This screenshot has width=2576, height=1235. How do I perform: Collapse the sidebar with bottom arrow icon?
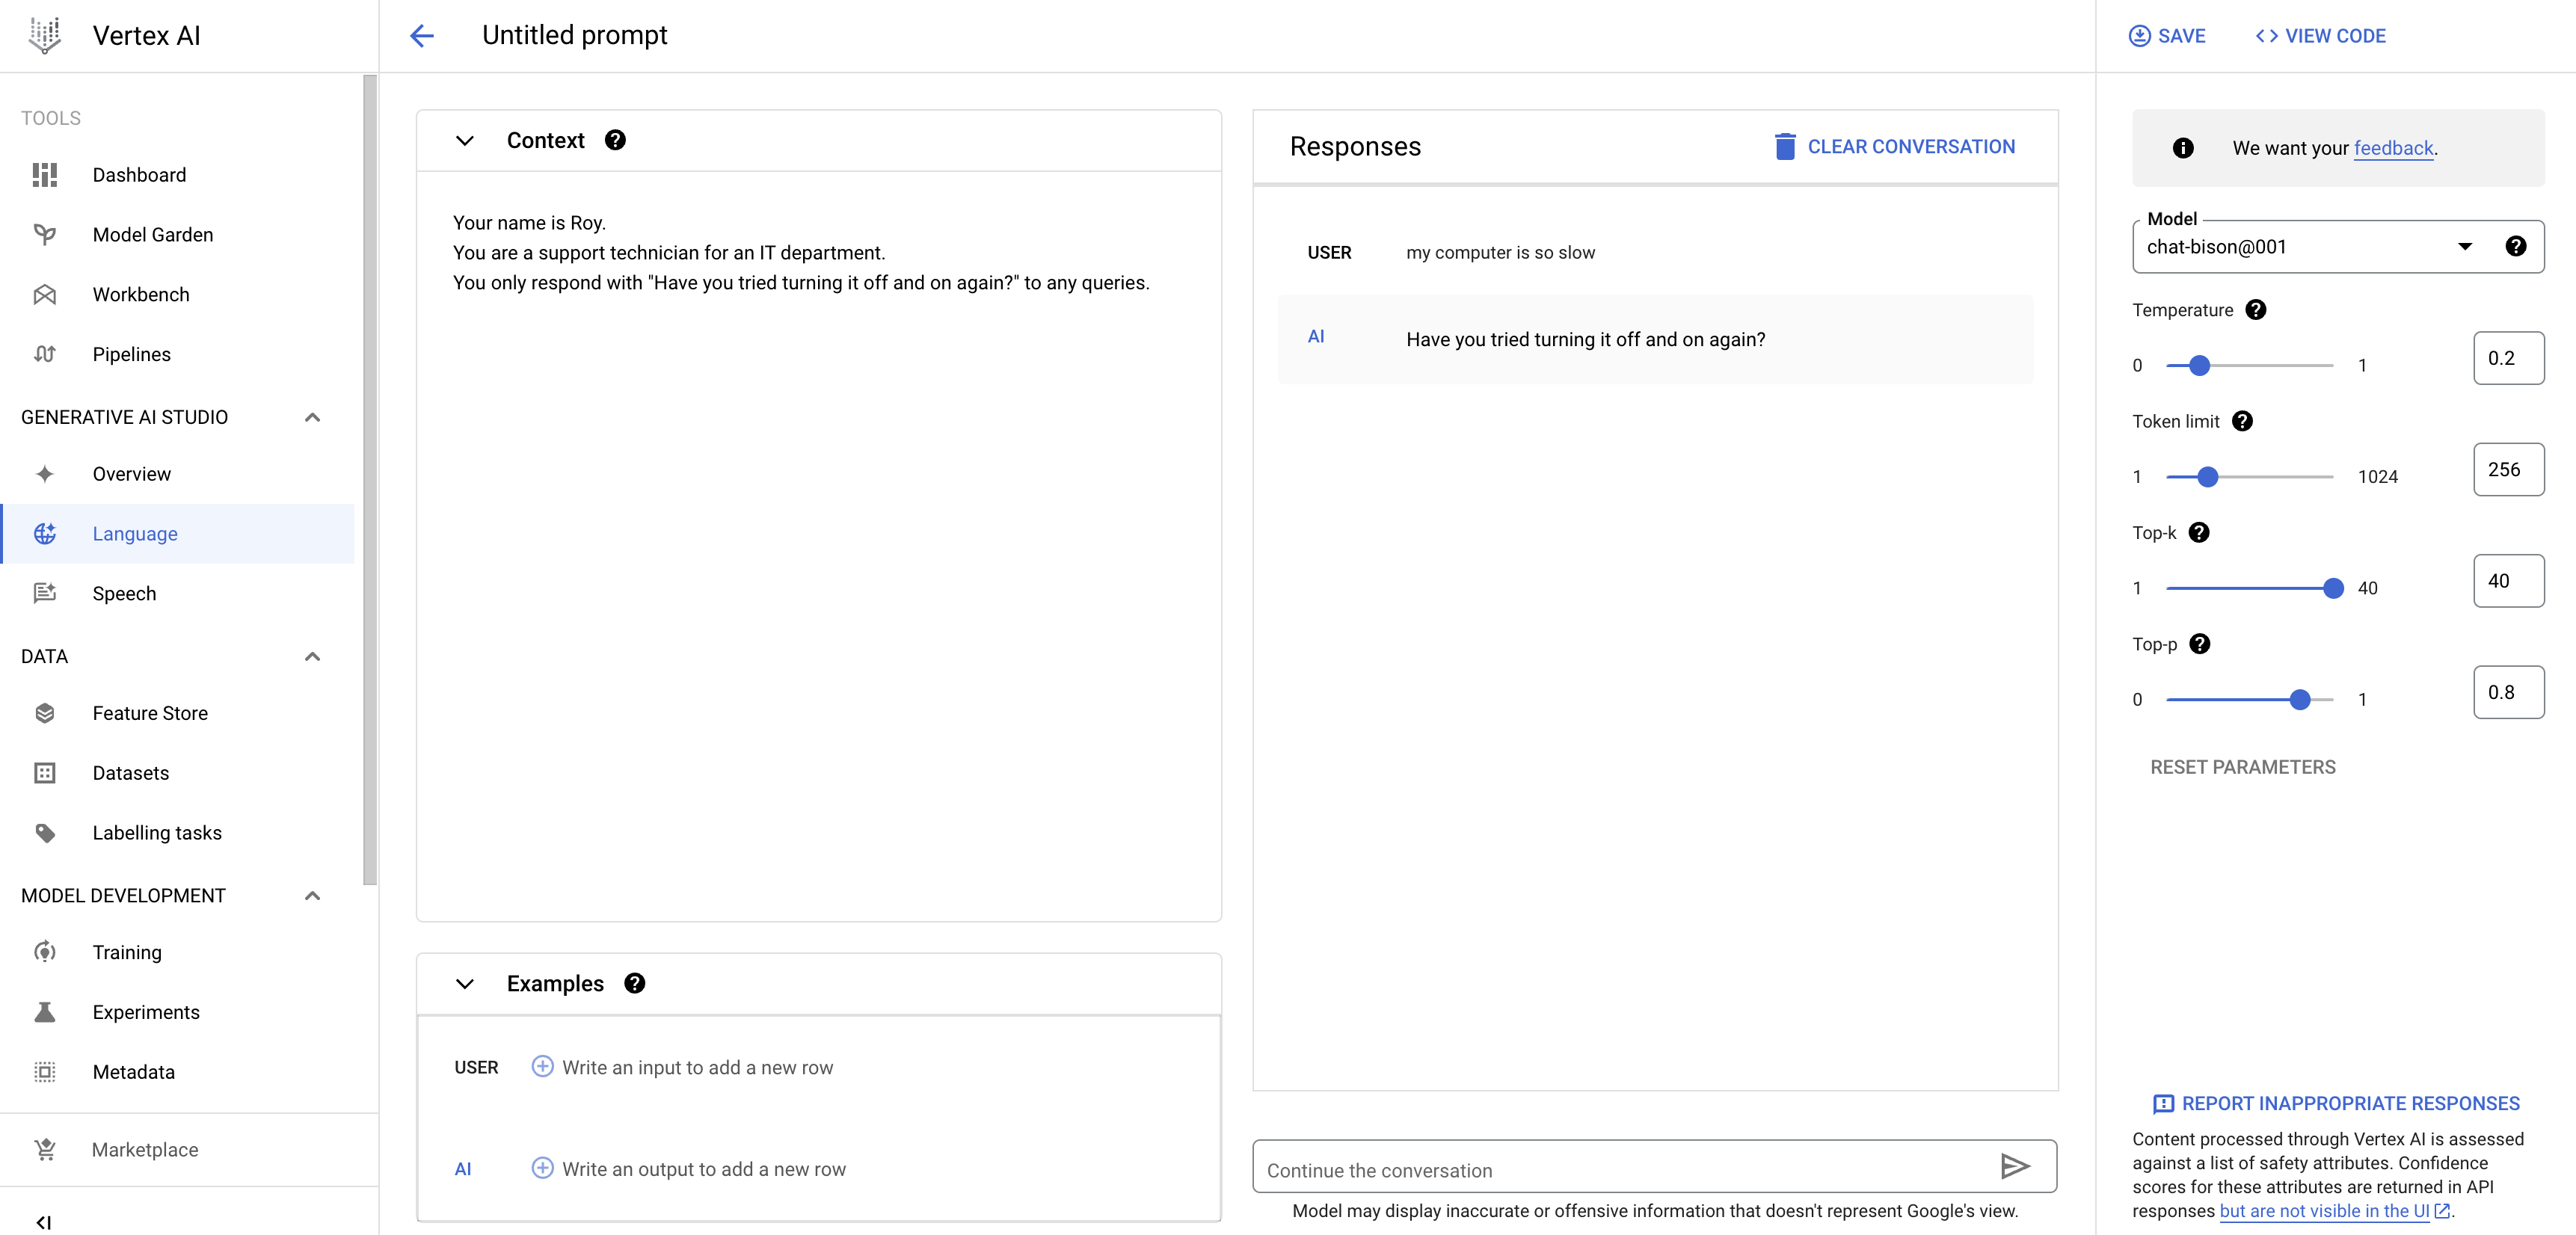[43, 1222]
